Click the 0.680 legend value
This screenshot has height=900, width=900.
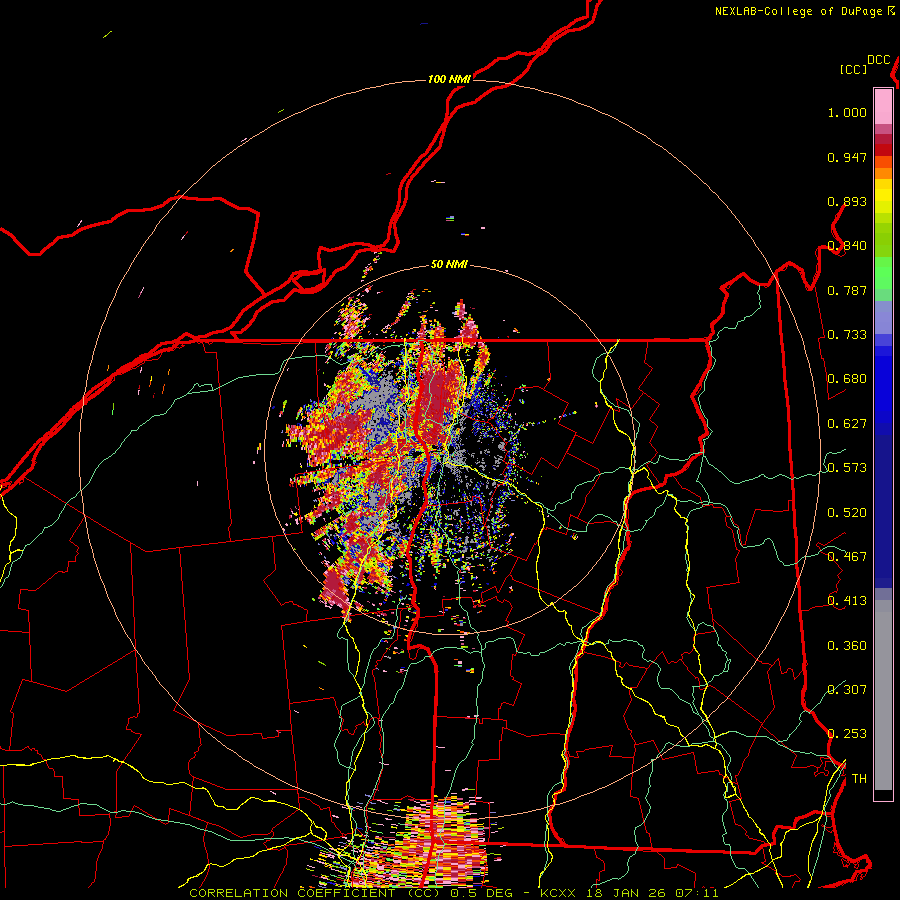point(847,379)
